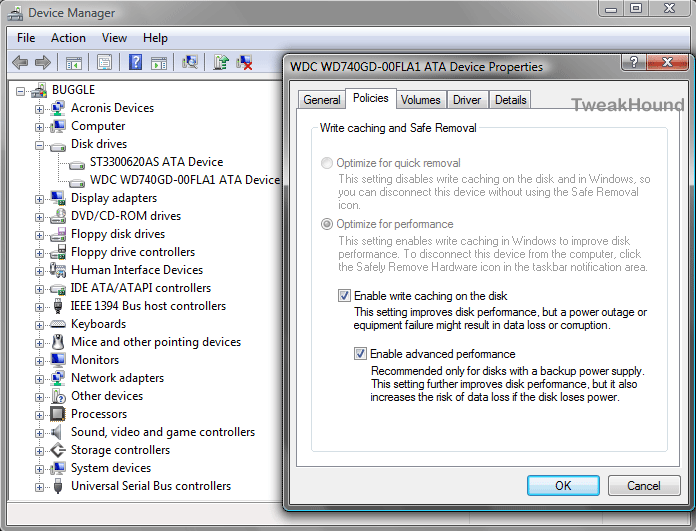Uncheck Enable write caching on the disk

pos(344,296)
